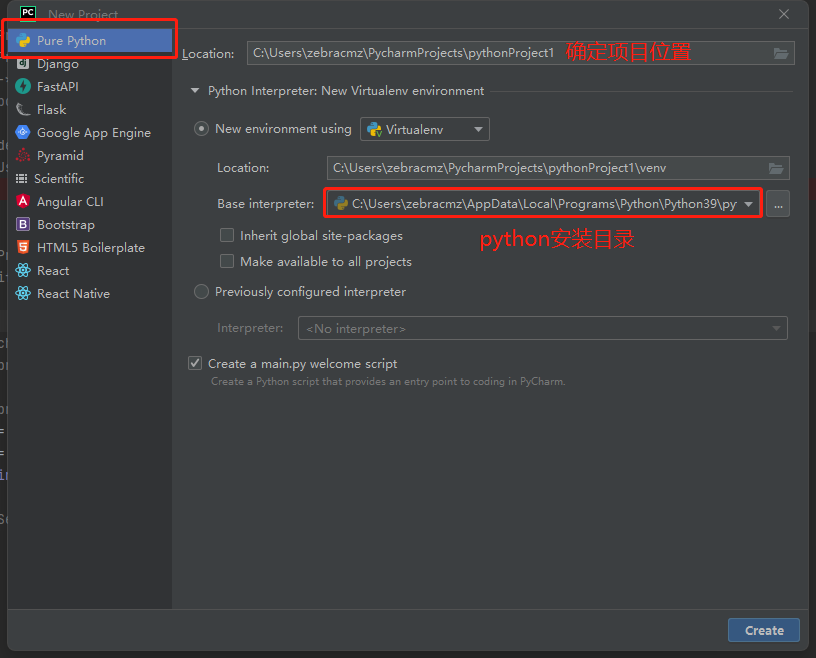Click the Scientific project grid icon
This screenshot has width=816, height=658.
(21, 179)
